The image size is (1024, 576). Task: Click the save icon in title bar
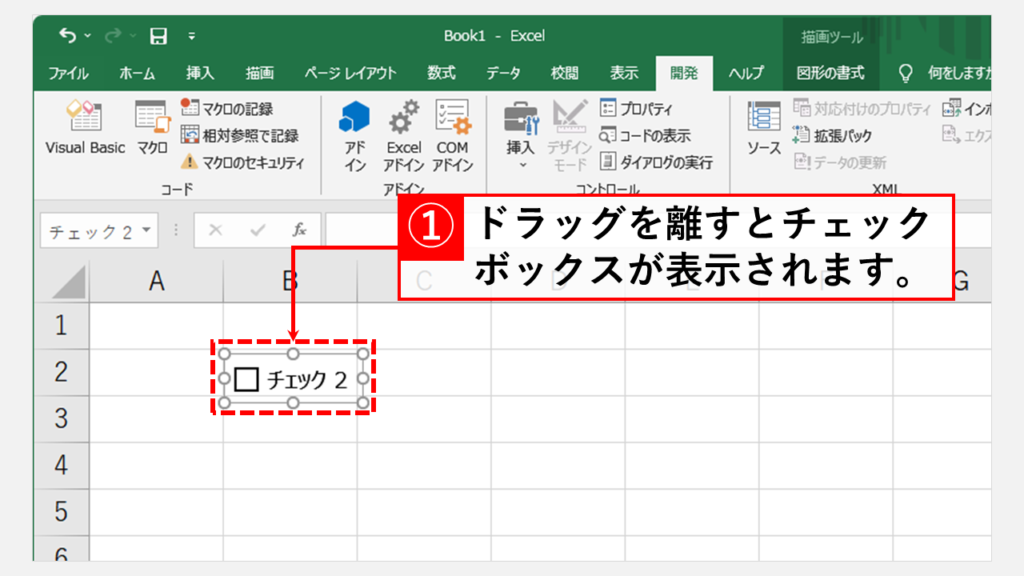click(158, 36)
